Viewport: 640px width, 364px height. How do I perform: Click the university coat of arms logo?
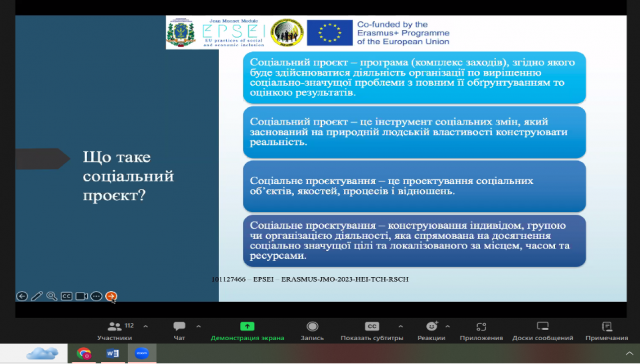[x=181, y=33]
